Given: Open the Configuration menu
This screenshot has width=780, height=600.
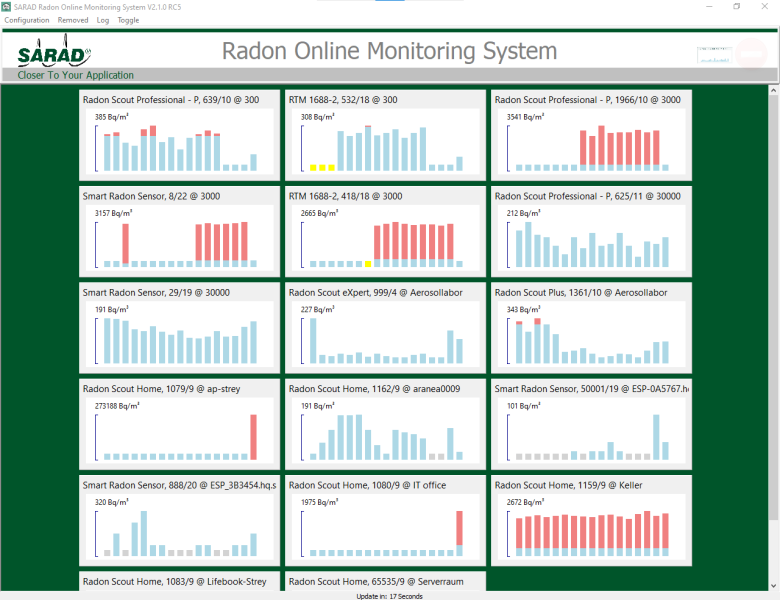Looking at the screenshot, I should (x=26, y=20).
